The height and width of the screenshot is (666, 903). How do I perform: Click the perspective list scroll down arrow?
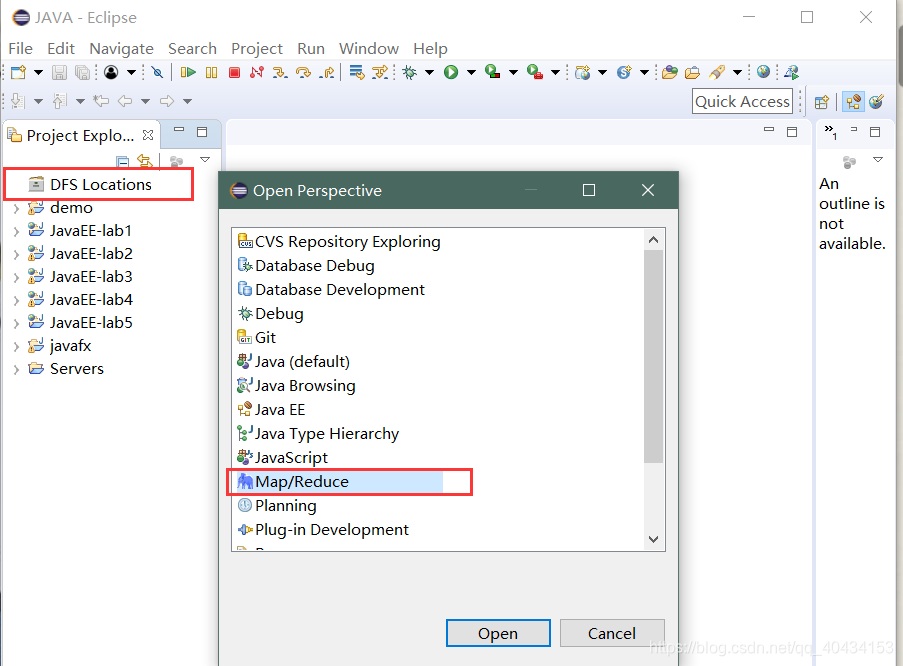[x=654, y=539]
